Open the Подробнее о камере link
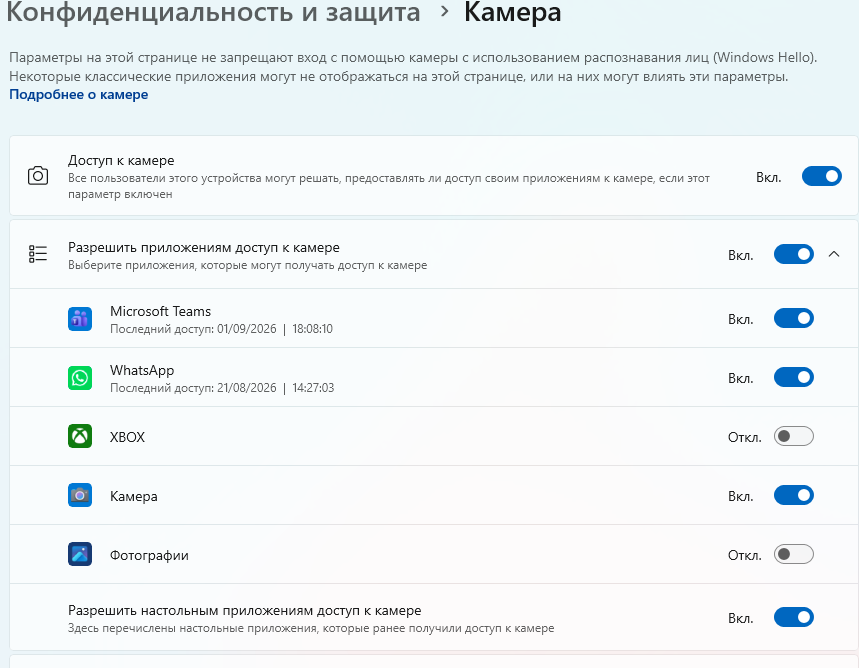Viewport: 859px width, 668px height. 78,95
